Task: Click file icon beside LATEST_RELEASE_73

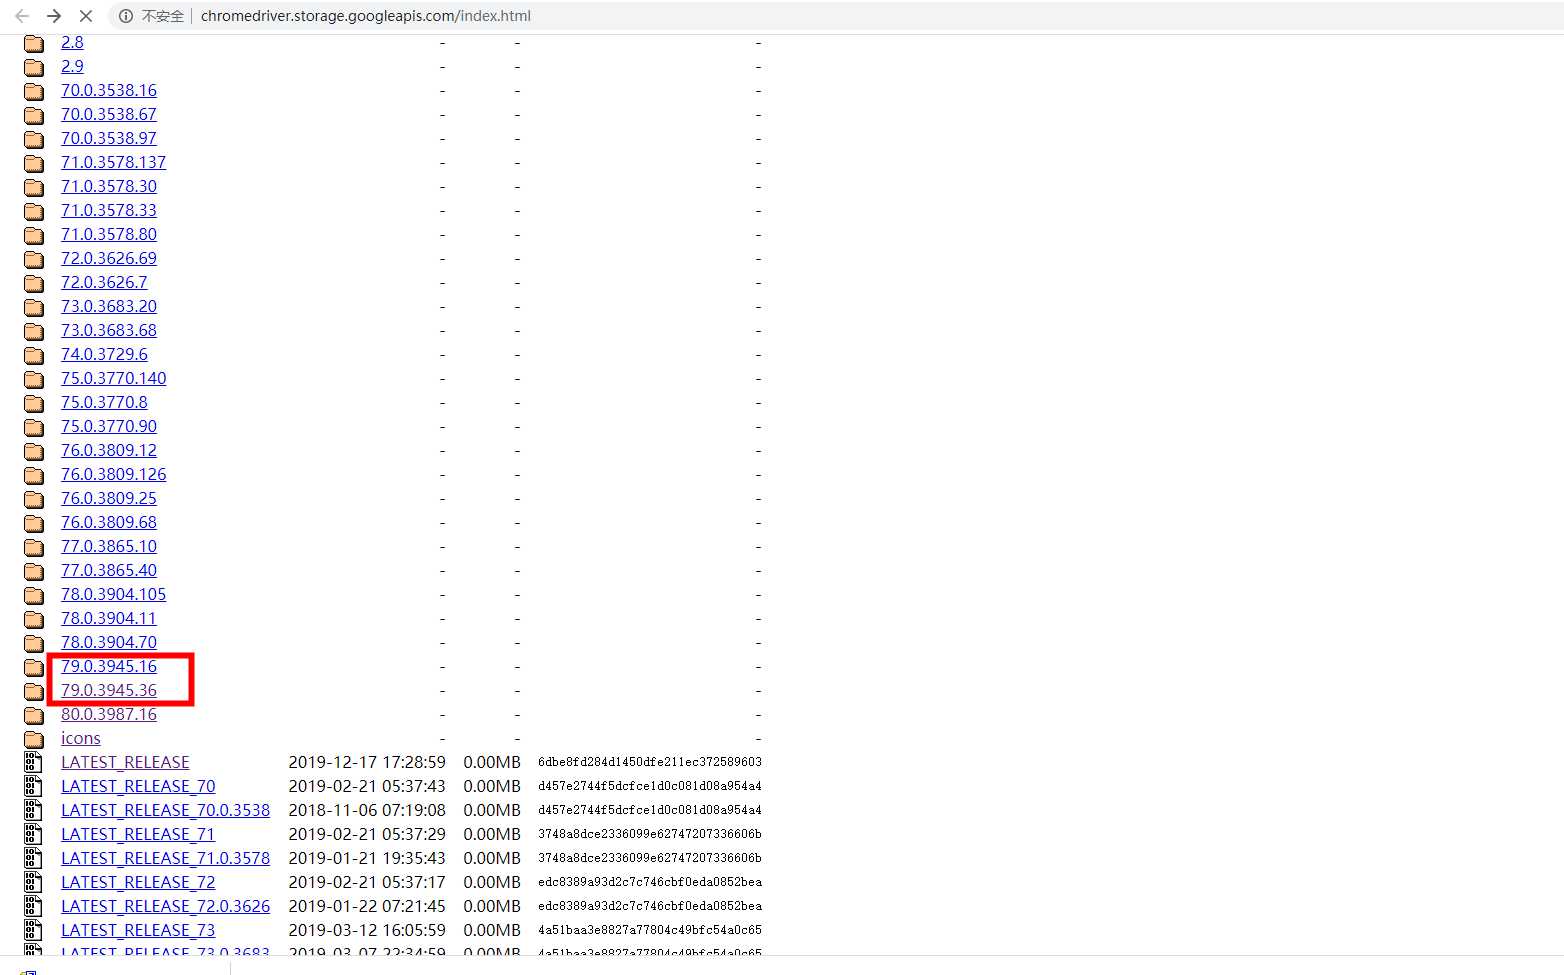Action: 33,930
